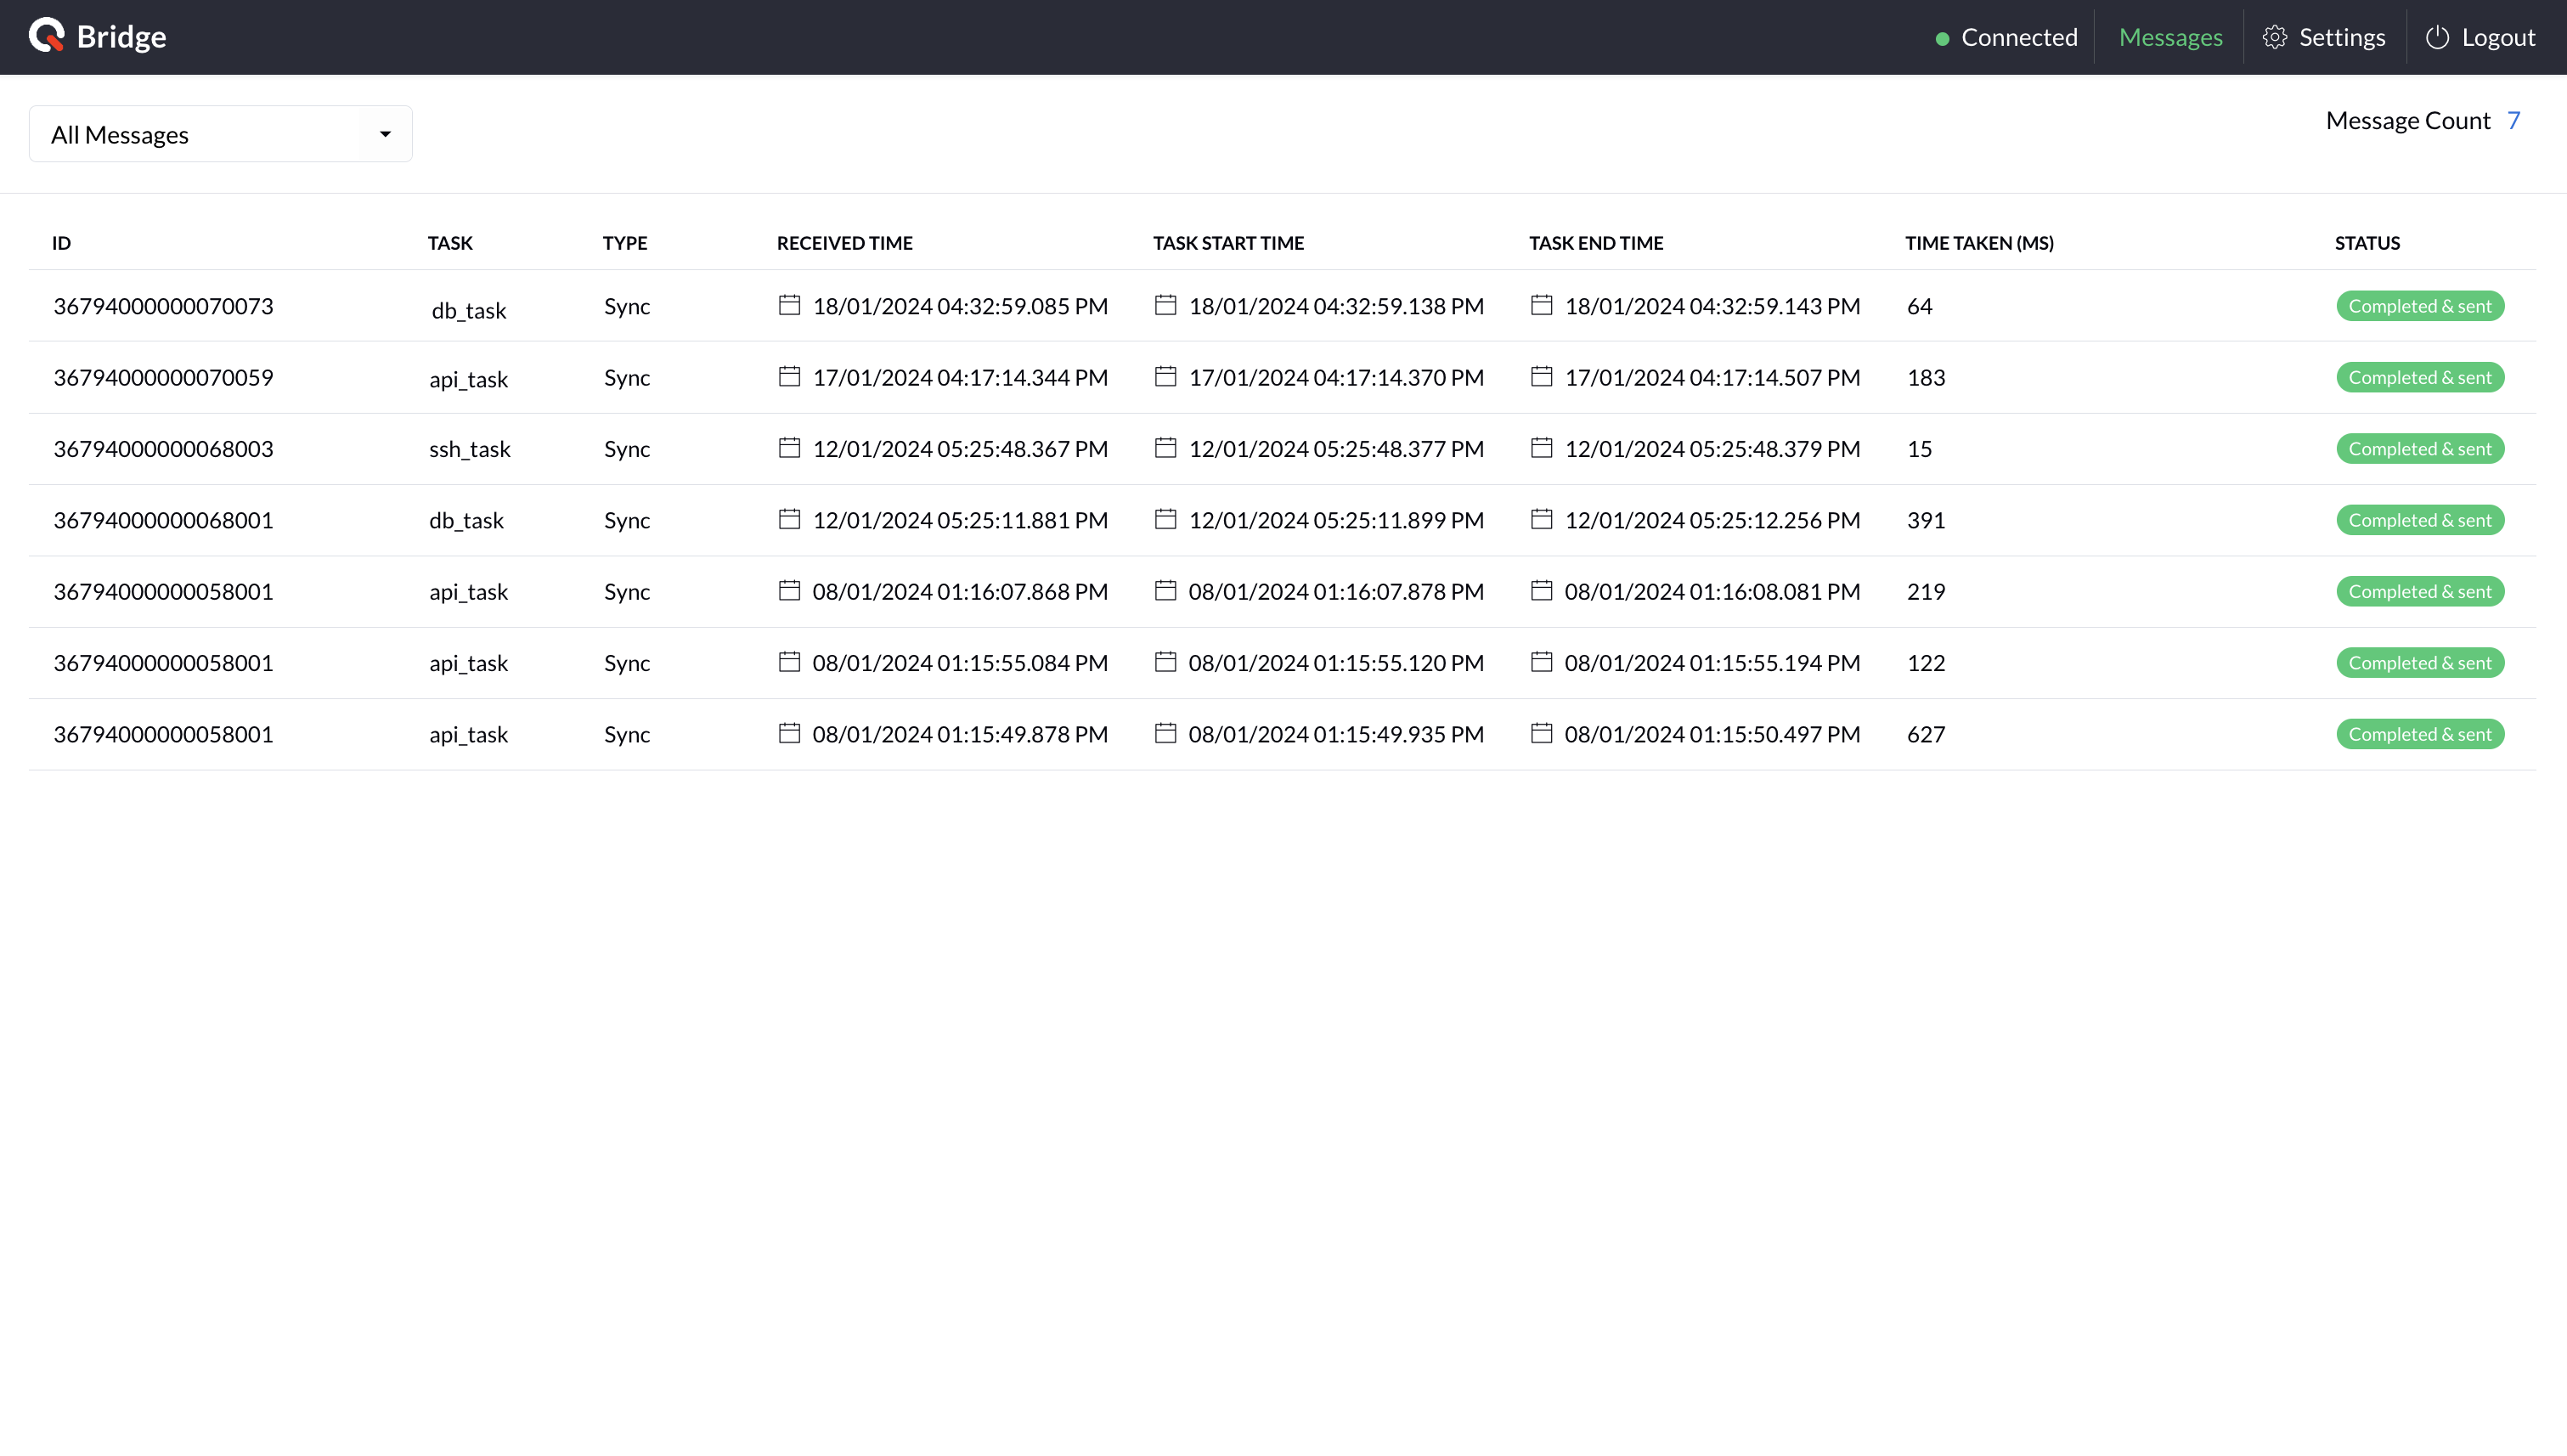
Task: Click the RECEIVED TIME column header
Action: (844, 243)
